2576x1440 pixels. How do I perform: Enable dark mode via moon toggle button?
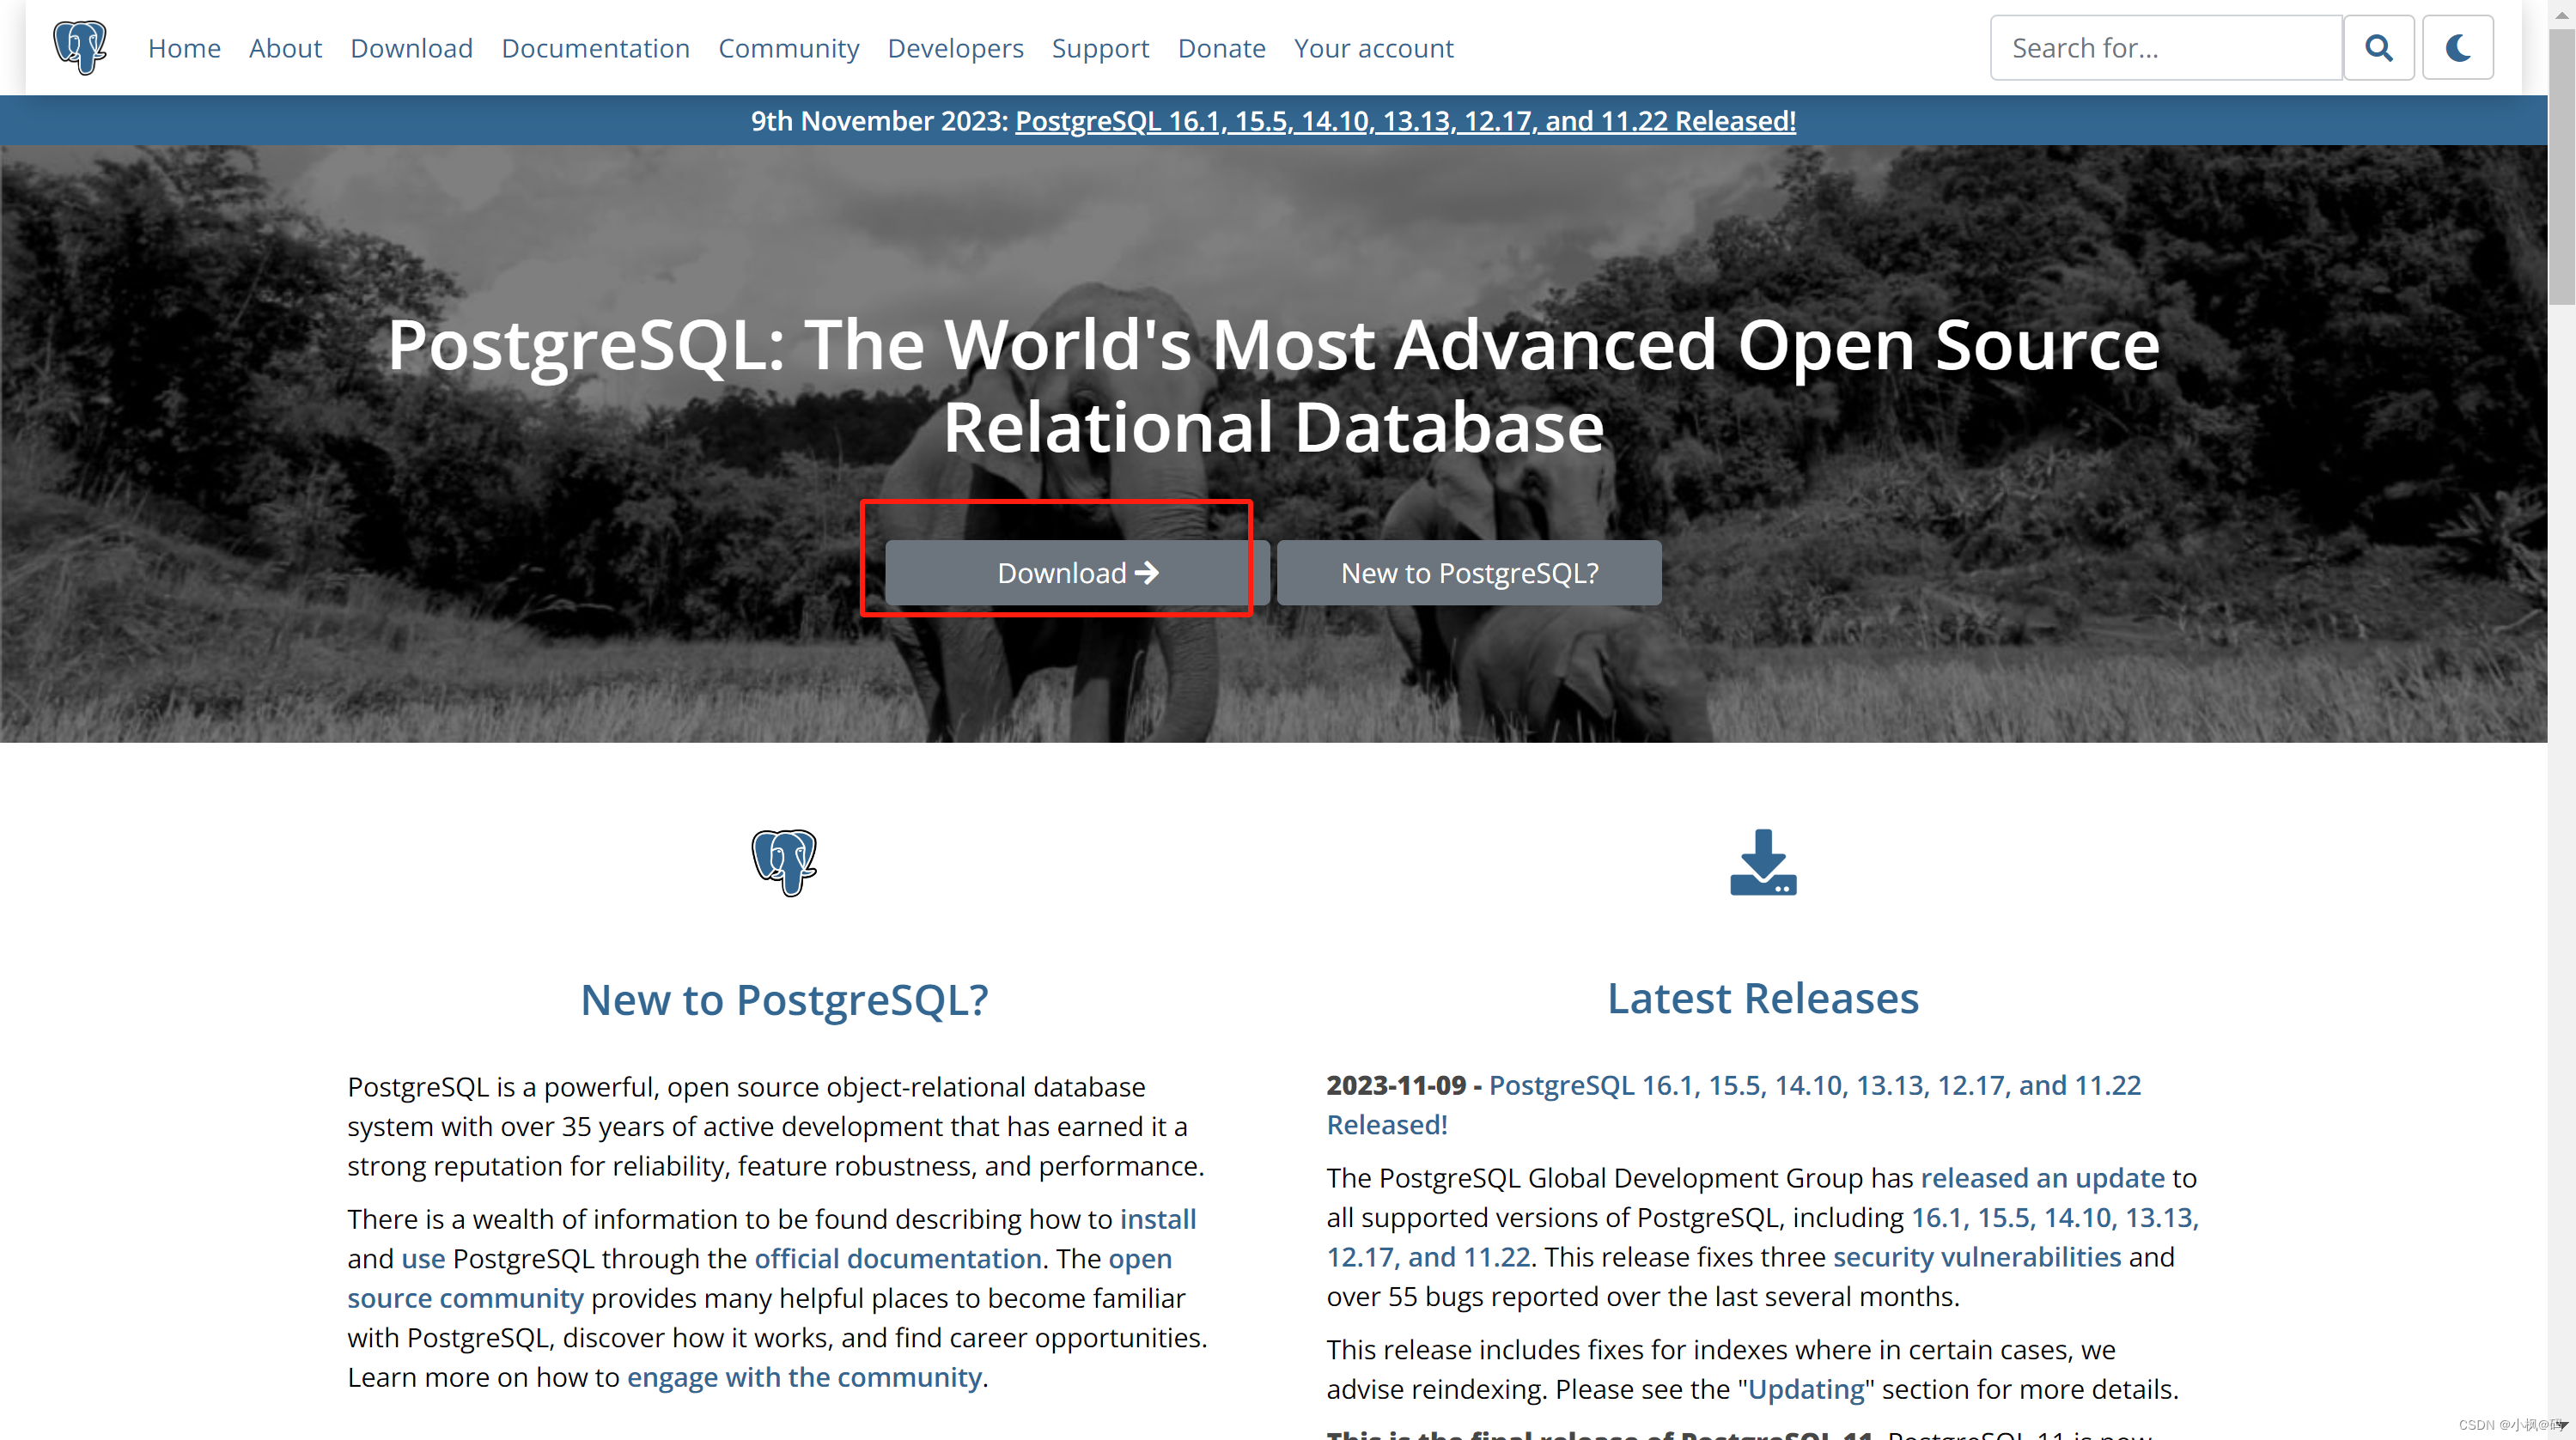click(x=2459, y=48)
